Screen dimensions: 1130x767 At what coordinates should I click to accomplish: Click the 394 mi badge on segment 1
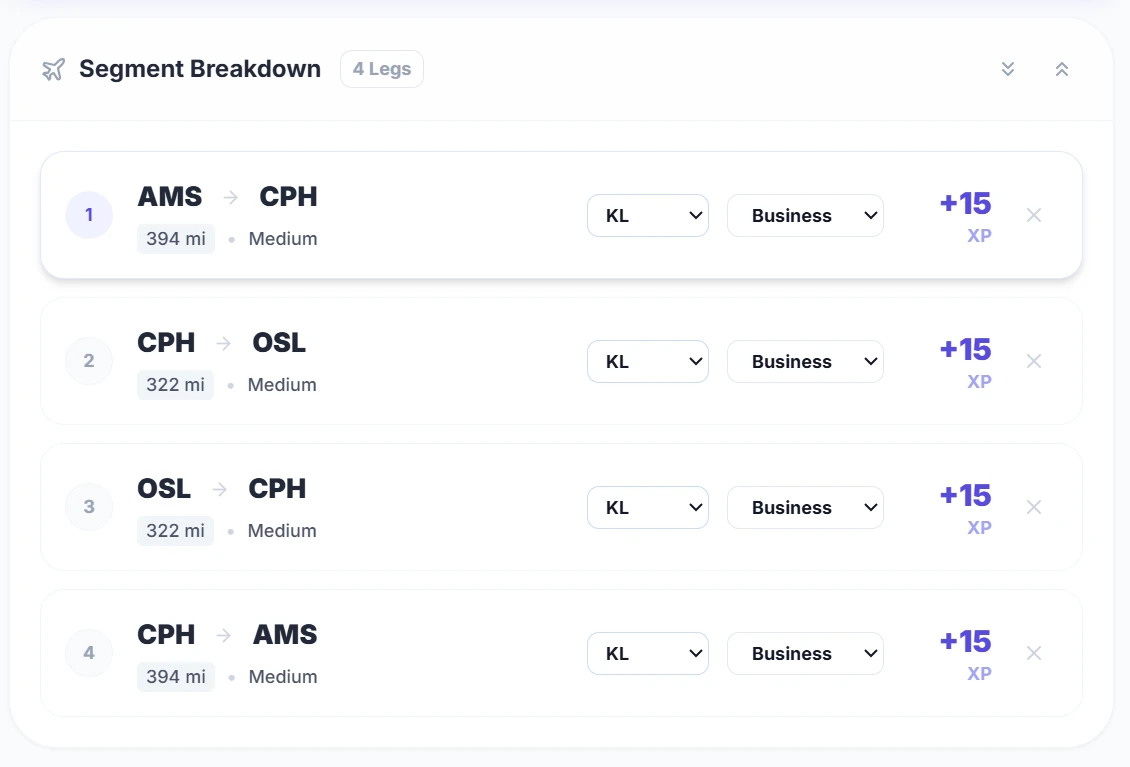click(x=176, y=238)
